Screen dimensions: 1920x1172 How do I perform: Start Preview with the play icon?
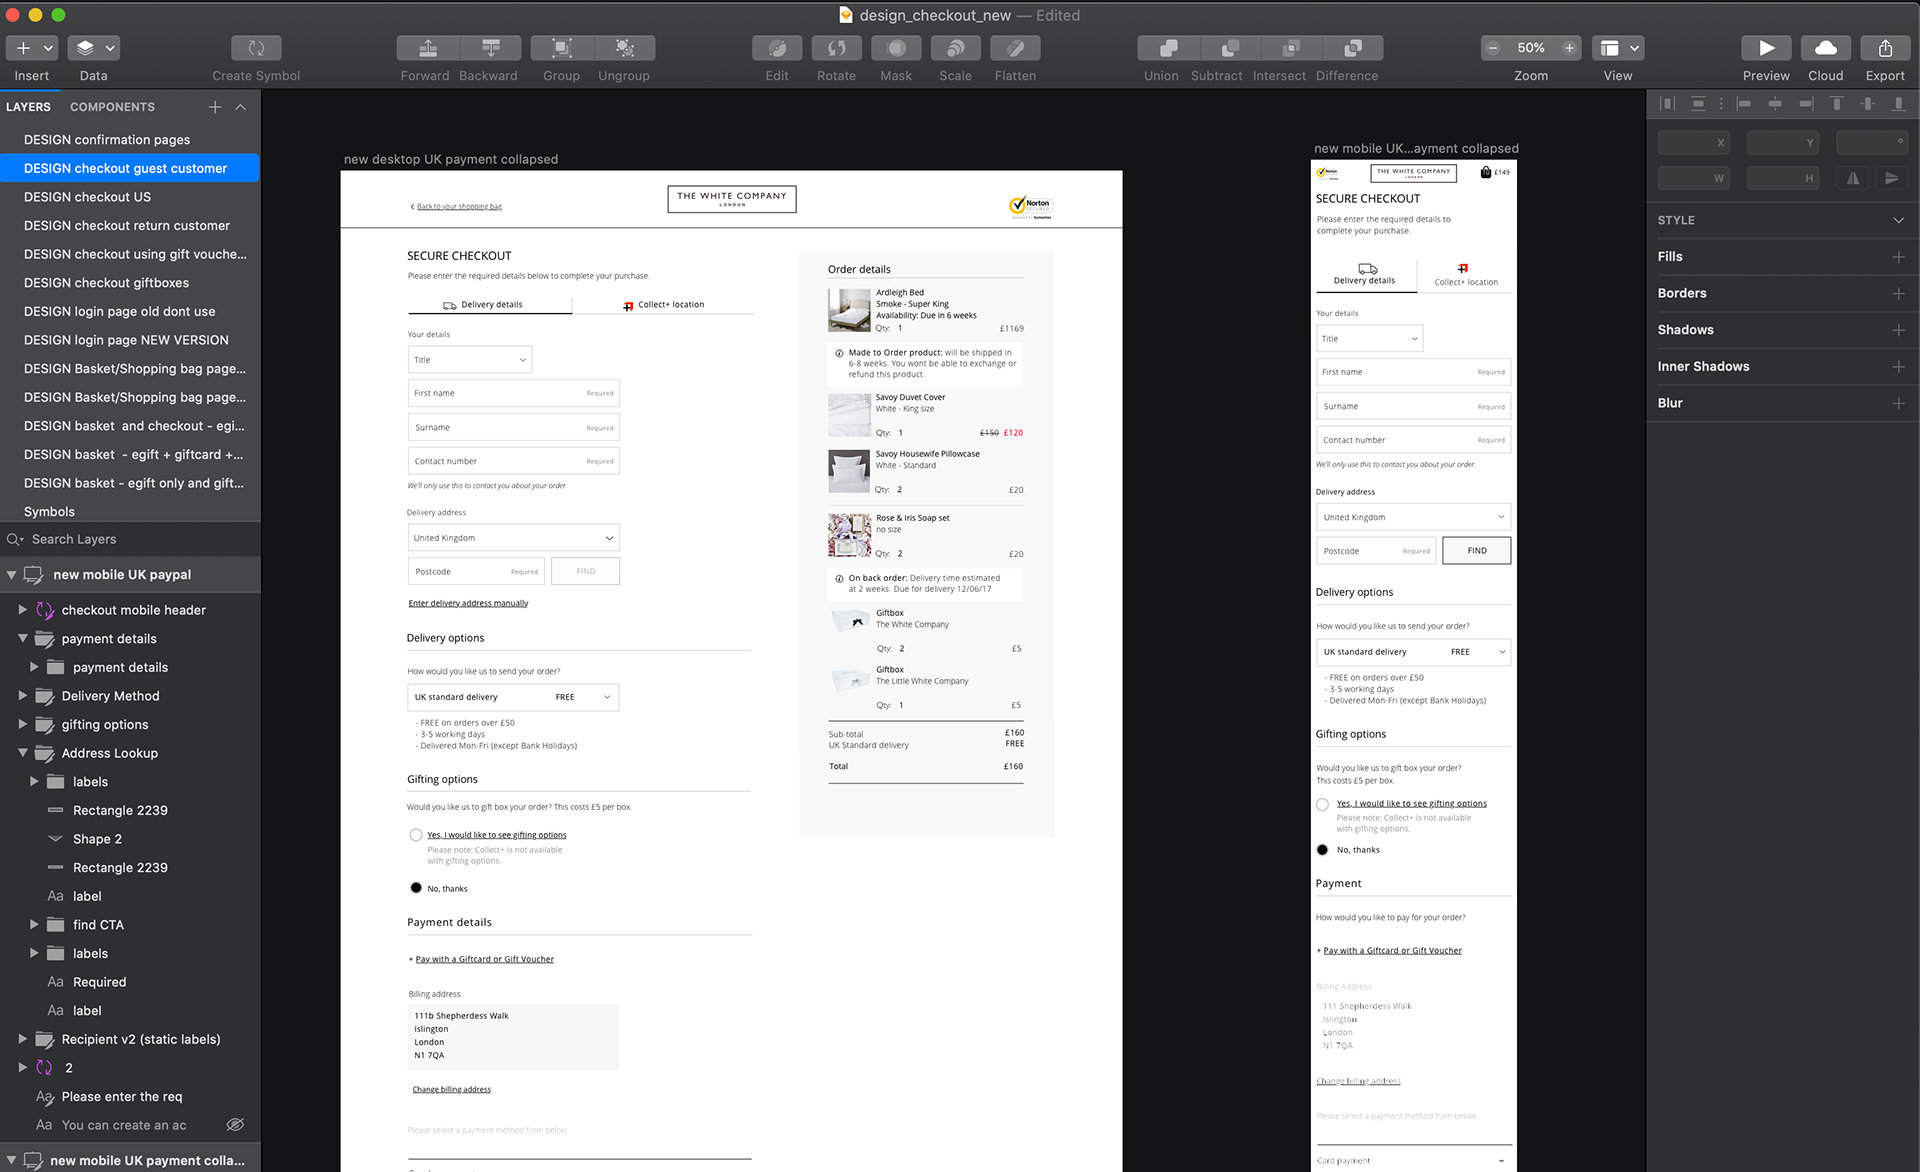(1766, 48)
